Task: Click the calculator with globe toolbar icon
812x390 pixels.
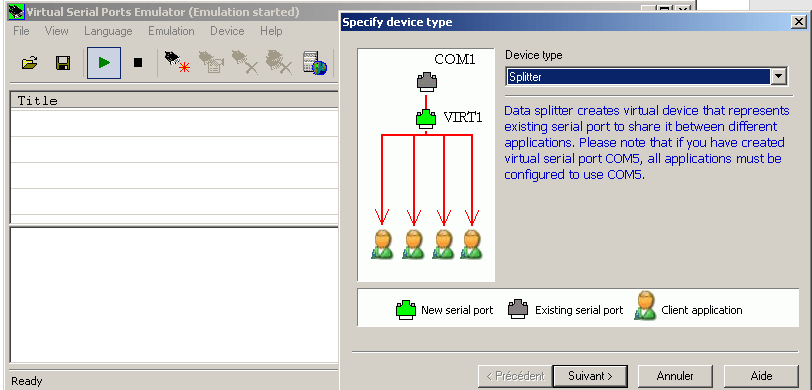Action: (315, 62)
